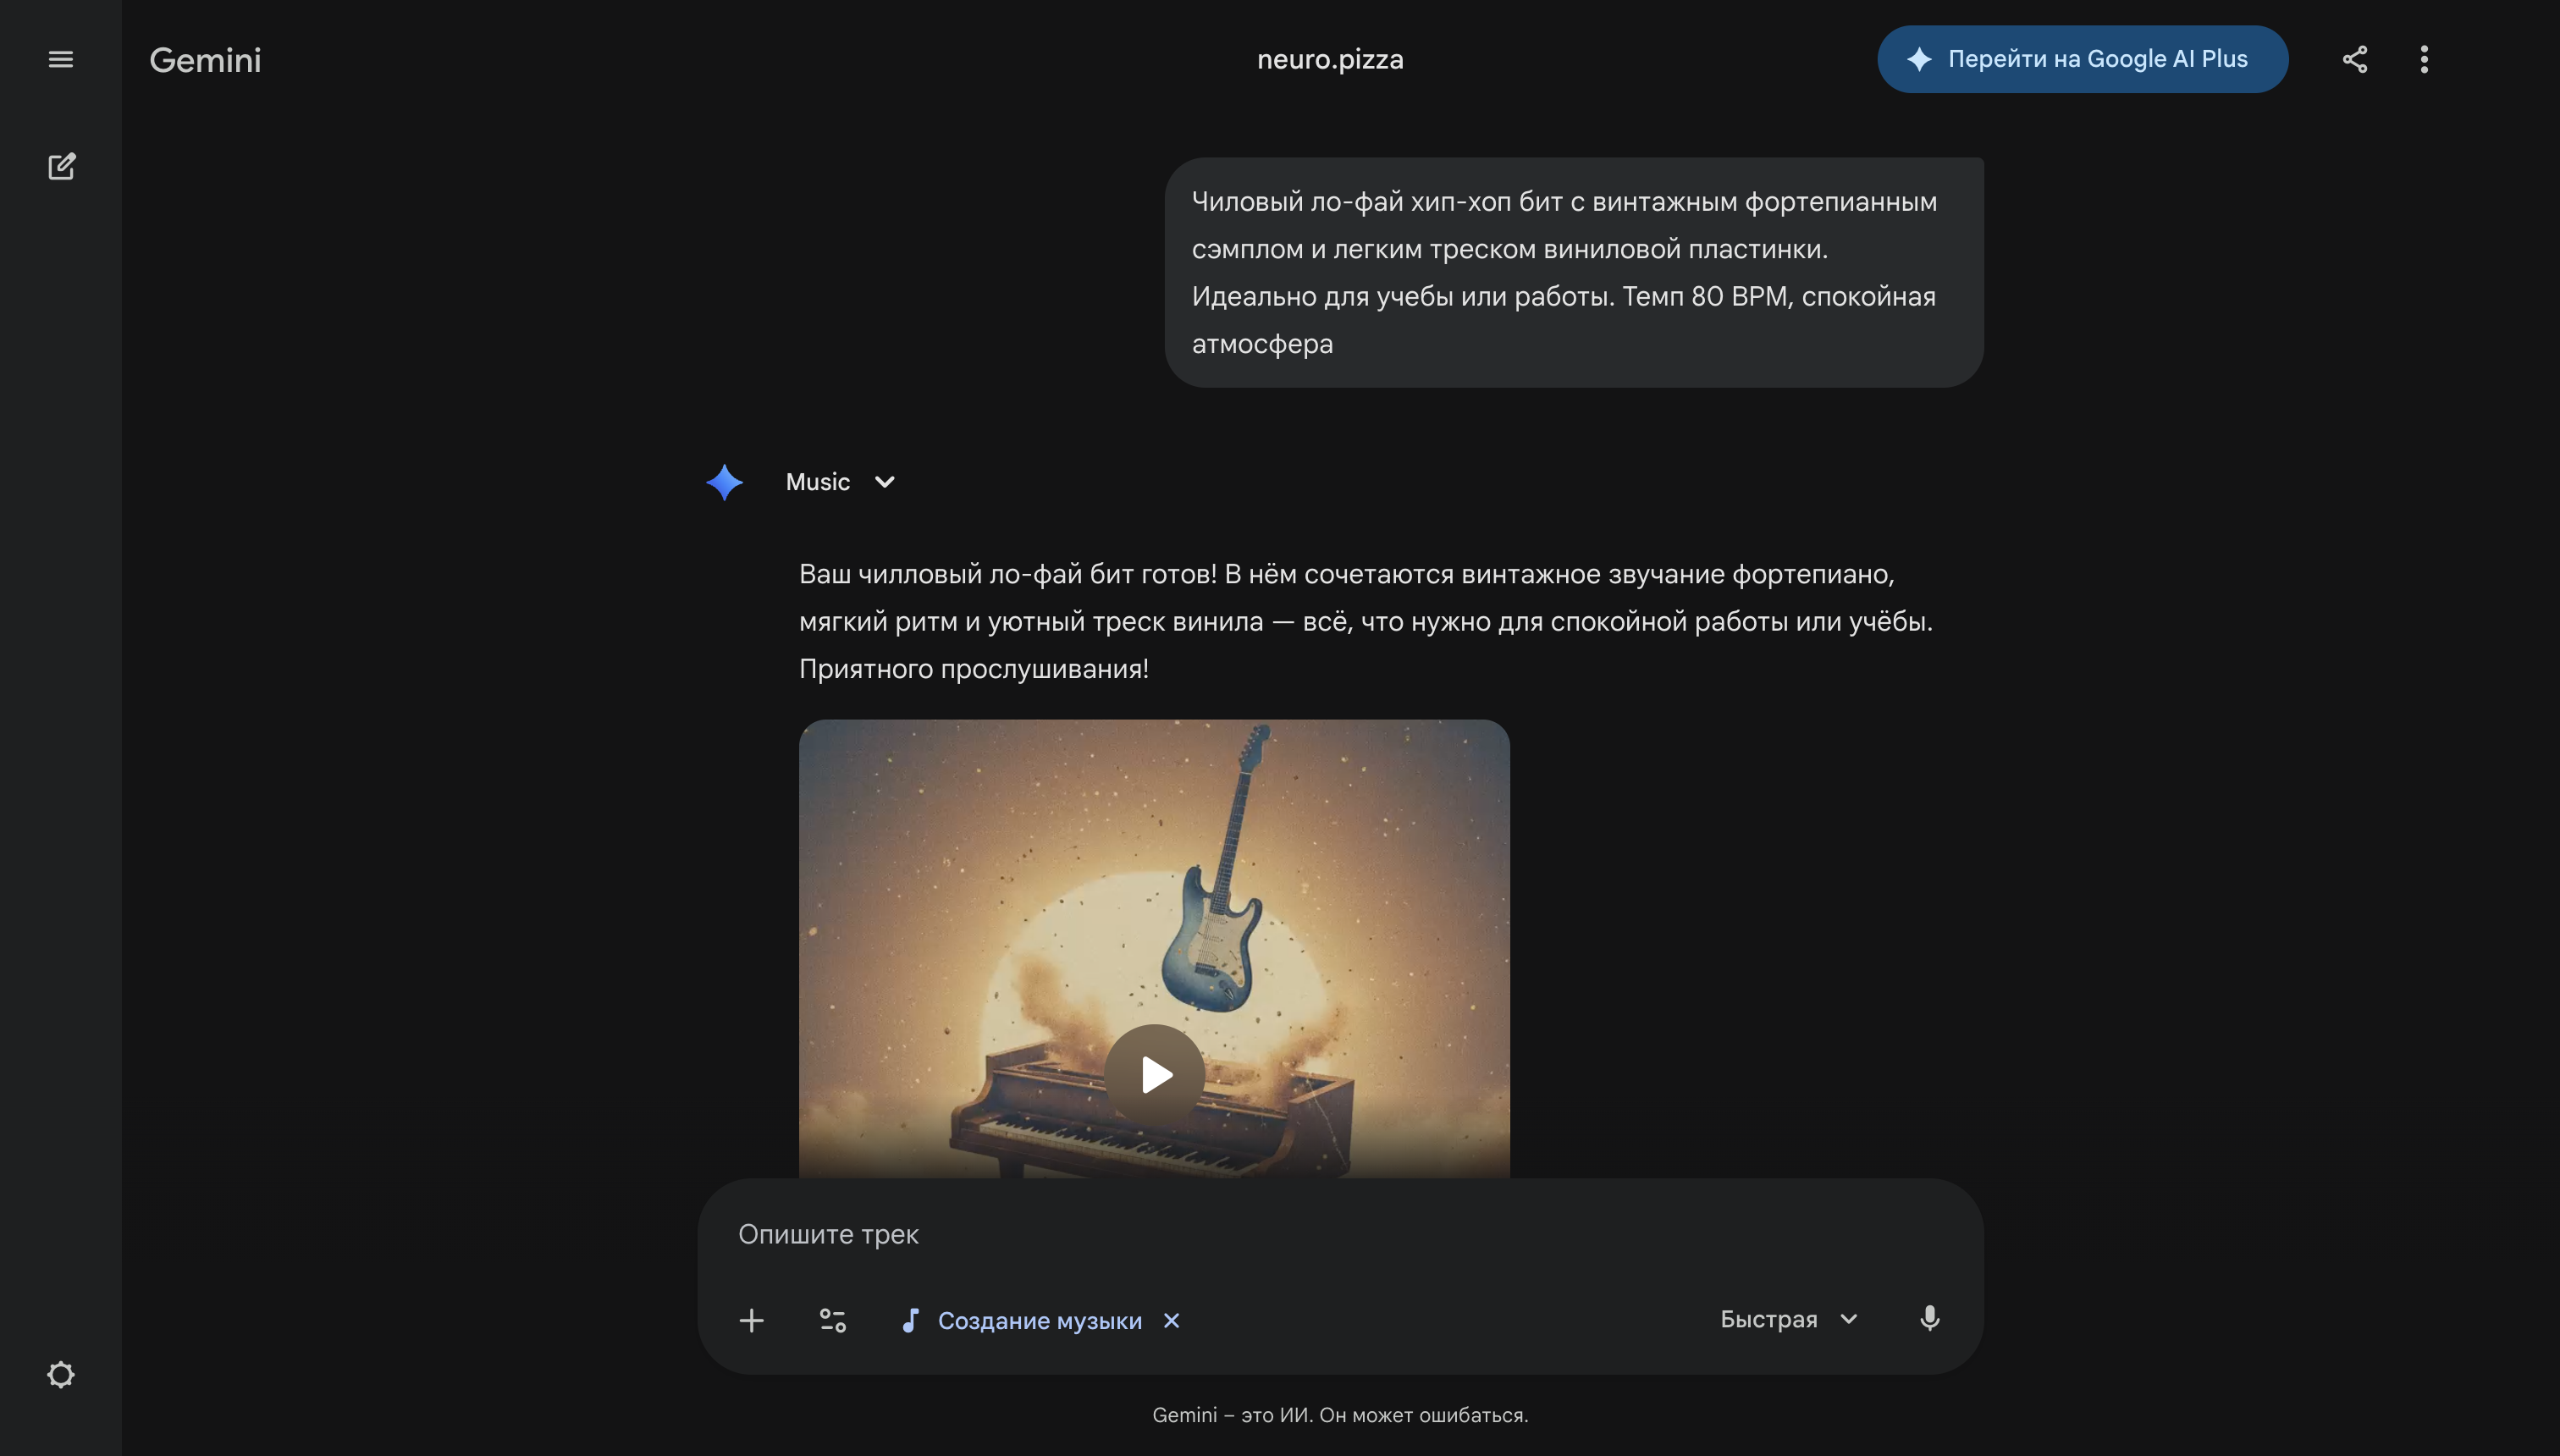Open settings with the gear icon
This screenshot has height=1456, width=2560.
click(61, 1374)
